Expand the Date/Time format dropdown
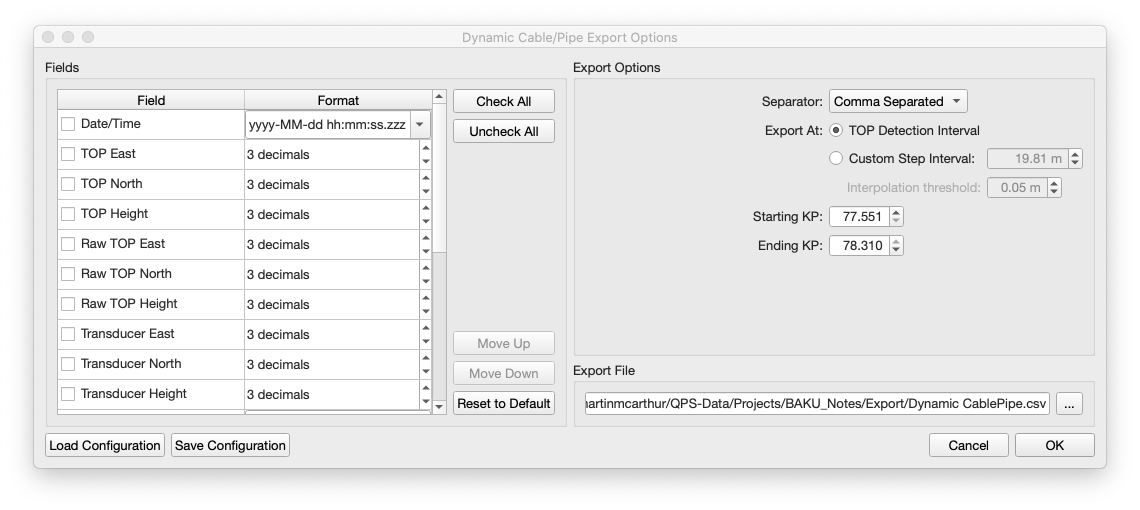The height and width of the screenshot is (510, 1140). (x=421, y=125)
